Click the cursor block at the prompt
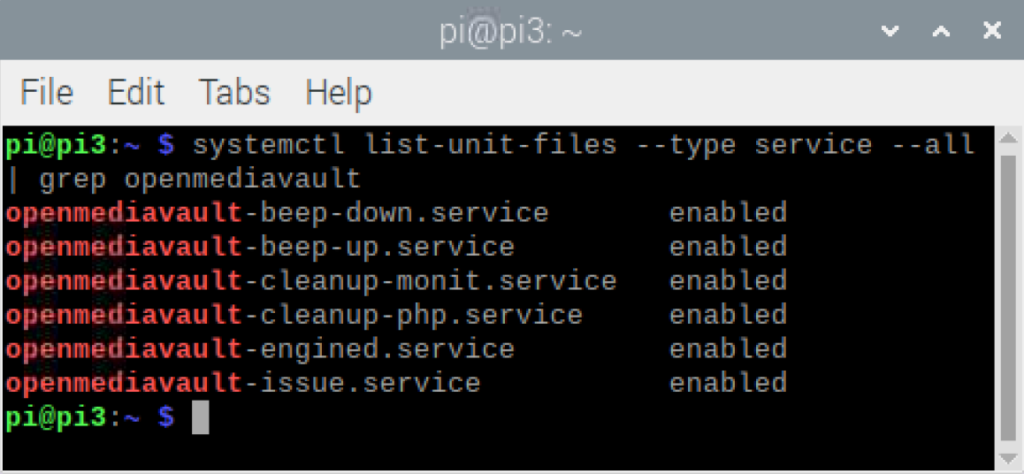The image size is (1024, 474). (201, 417)
